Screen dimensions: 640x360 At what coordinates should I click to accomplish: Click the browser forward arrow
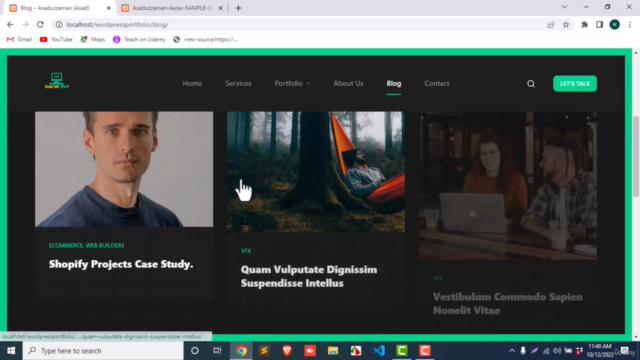[25, 24]
